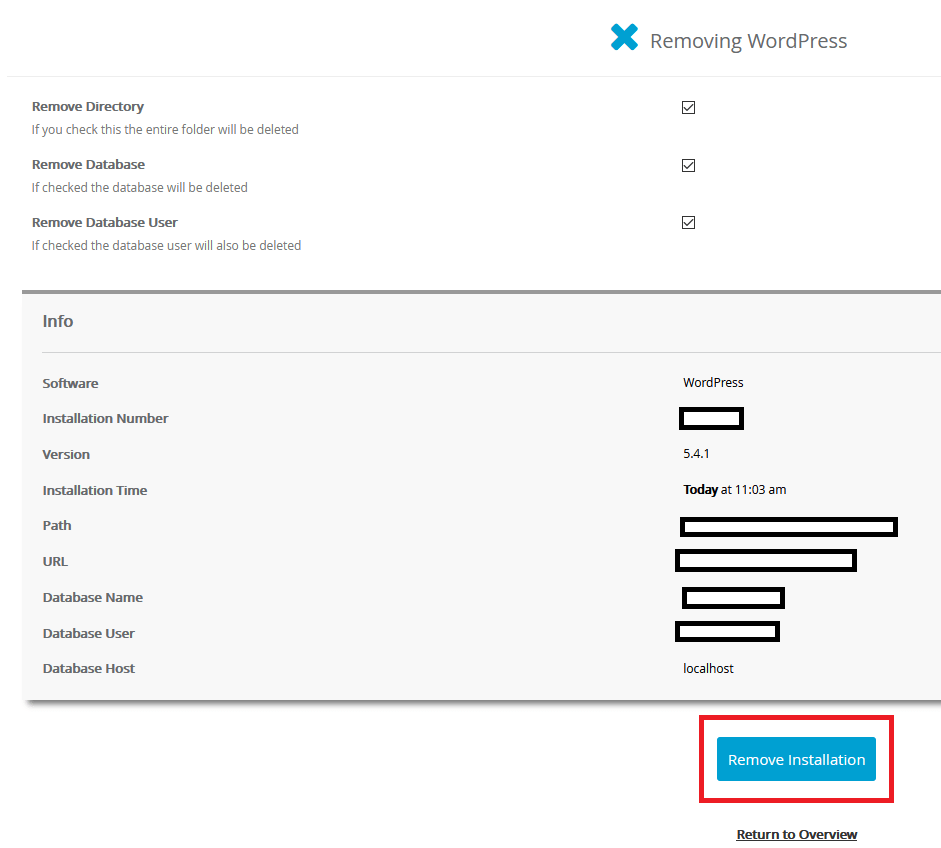Image resolution: width=941 pixels, height=848 pixels.
Task: Click the Software row label
Action: click(70, 383)
